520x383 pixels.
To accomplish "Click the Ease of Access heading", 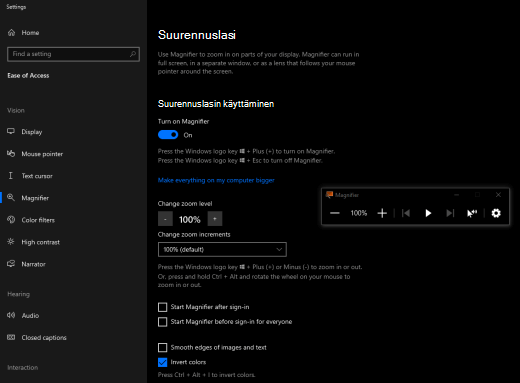I will click(x=28, y=76).
